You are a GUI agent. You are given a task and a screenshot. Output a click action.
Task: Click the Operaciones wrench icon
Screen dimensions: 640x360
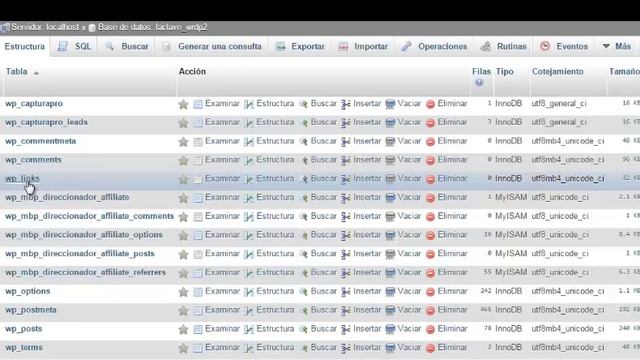pos(406,47)
